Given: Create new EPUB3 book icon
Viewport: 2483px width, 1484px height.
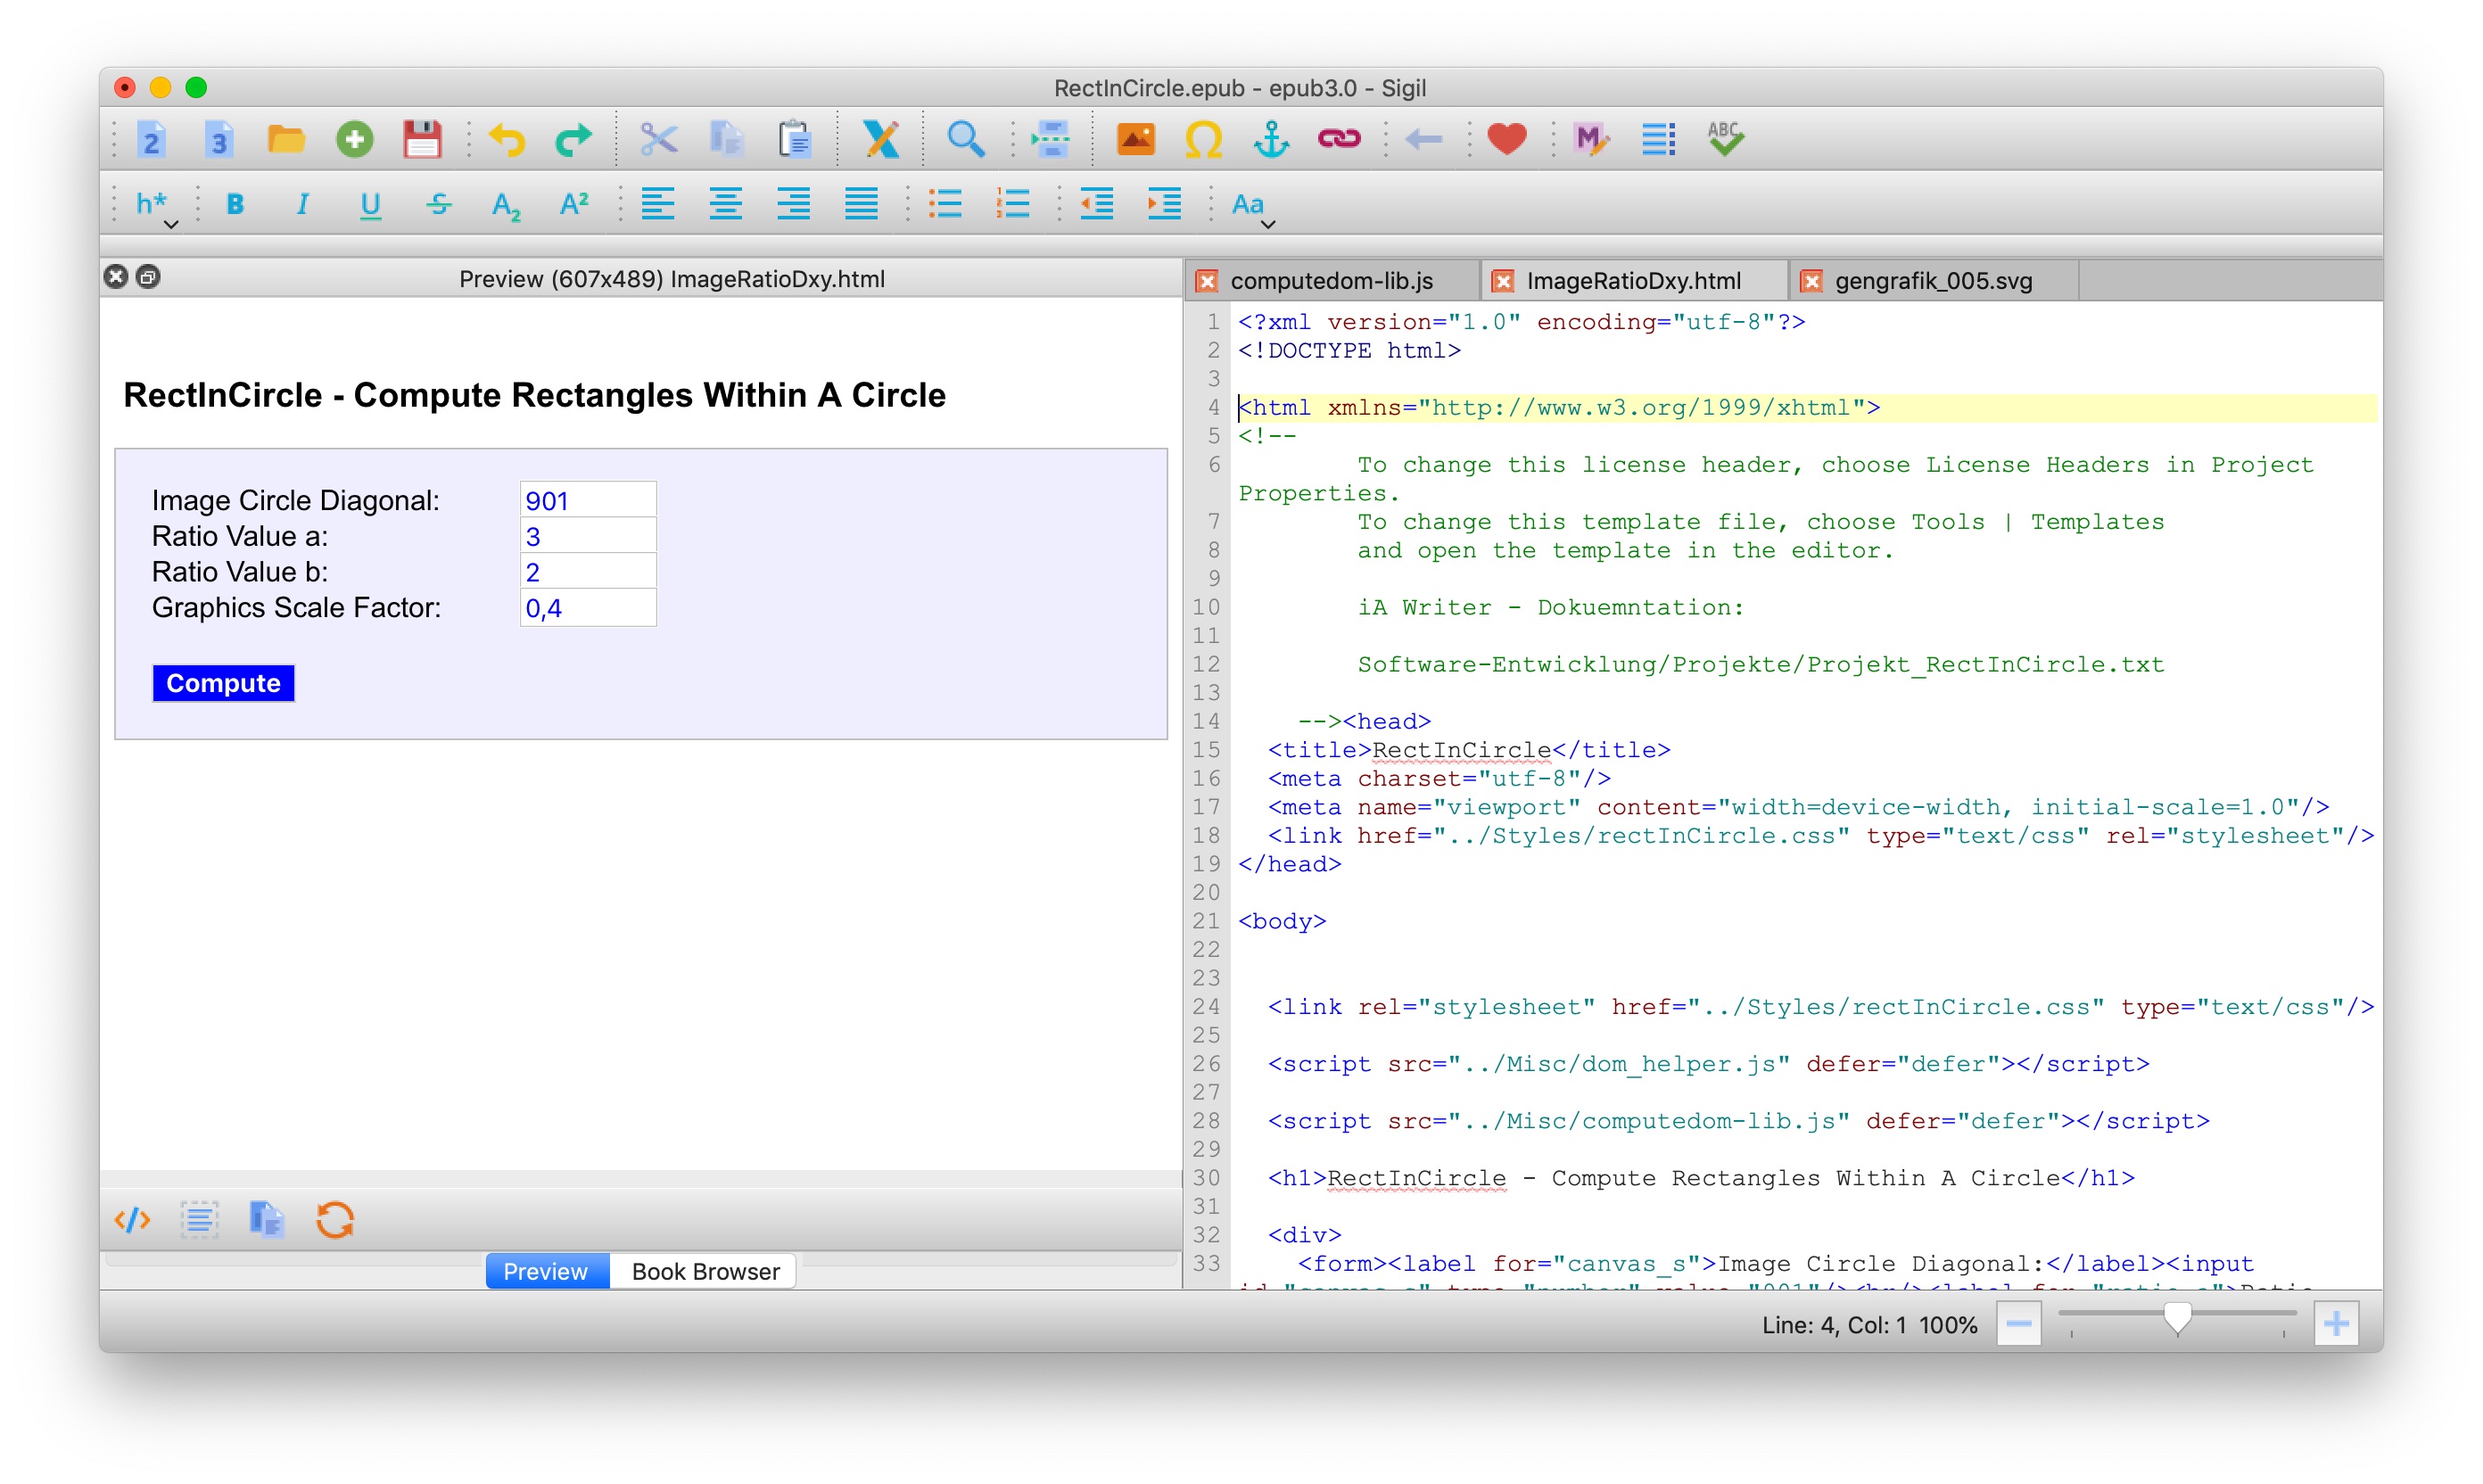Looking at the screenshot, I should 219,139.
